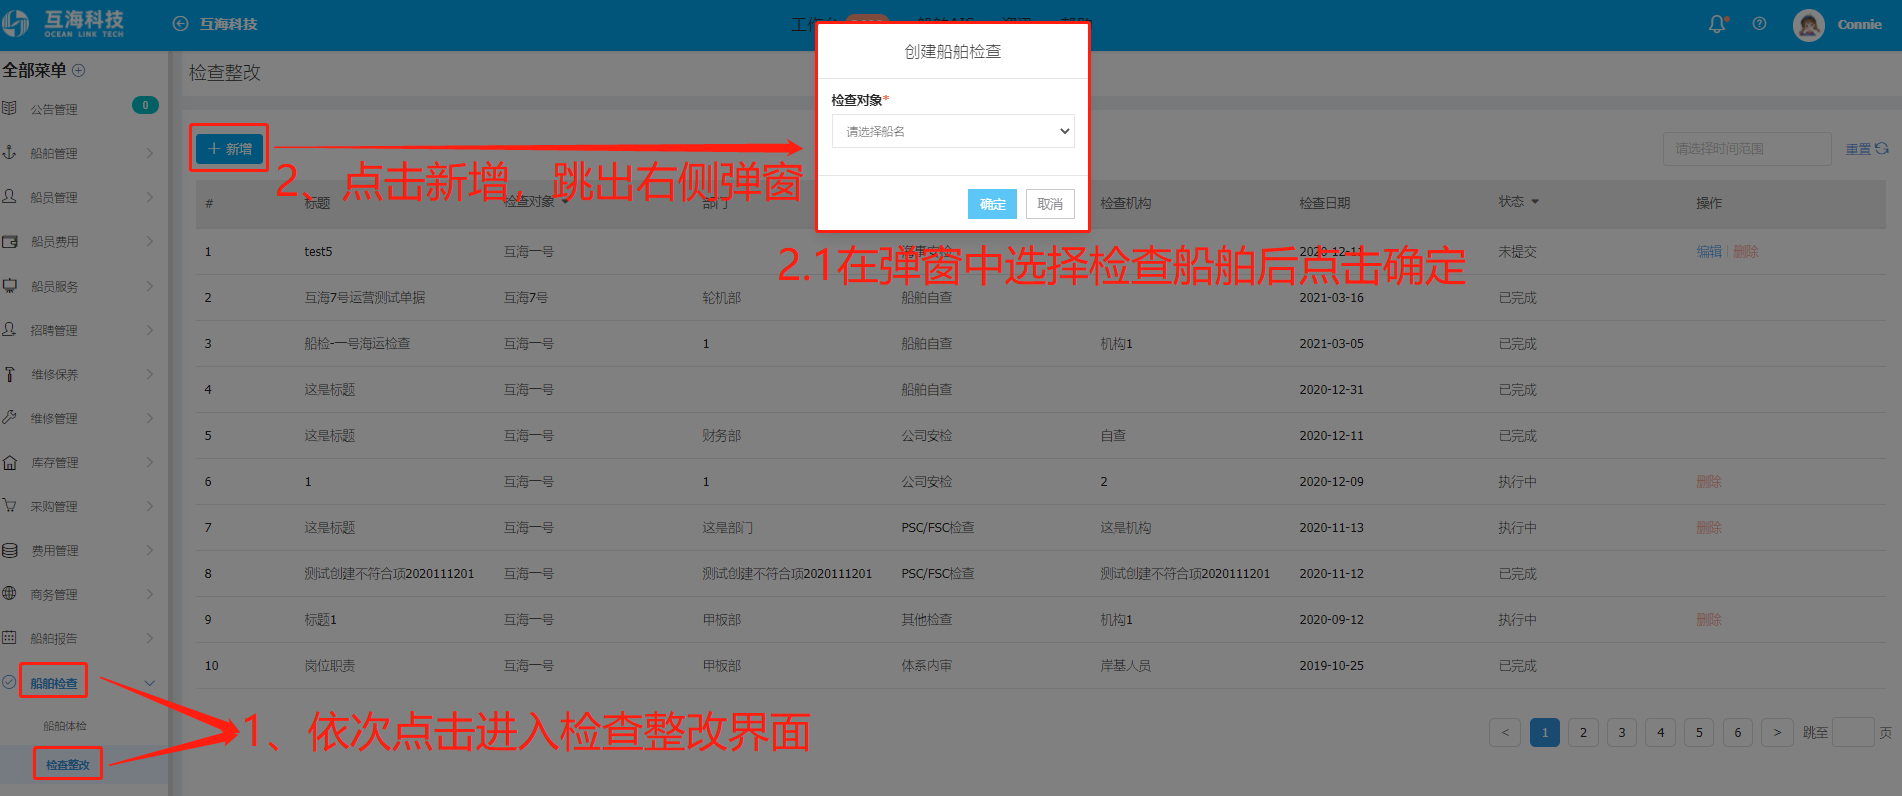Click the 费用管理 coins icon

(9, 550)
